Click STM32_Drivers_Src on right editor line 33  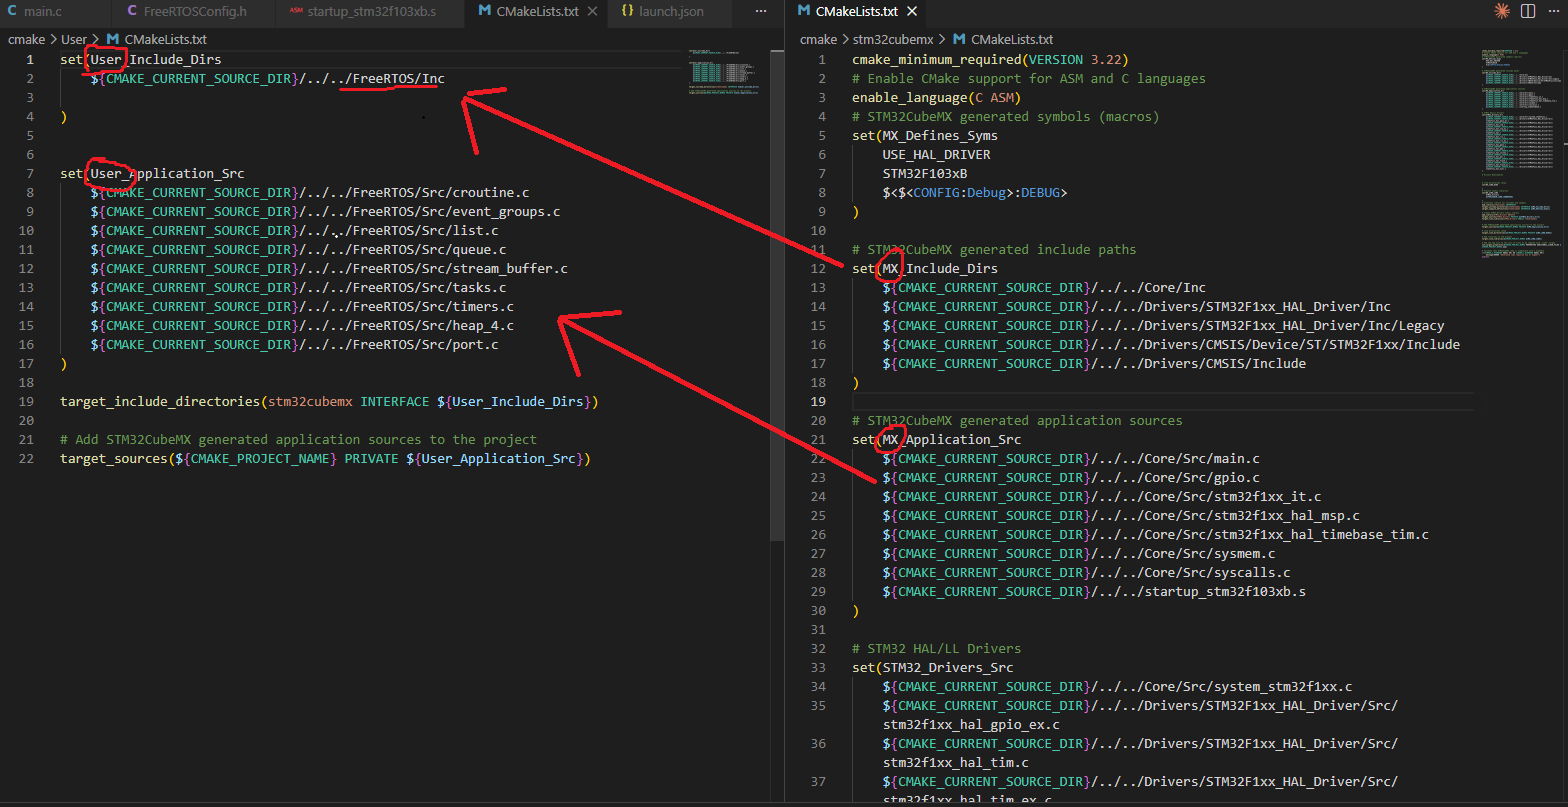tap(948, 668)
